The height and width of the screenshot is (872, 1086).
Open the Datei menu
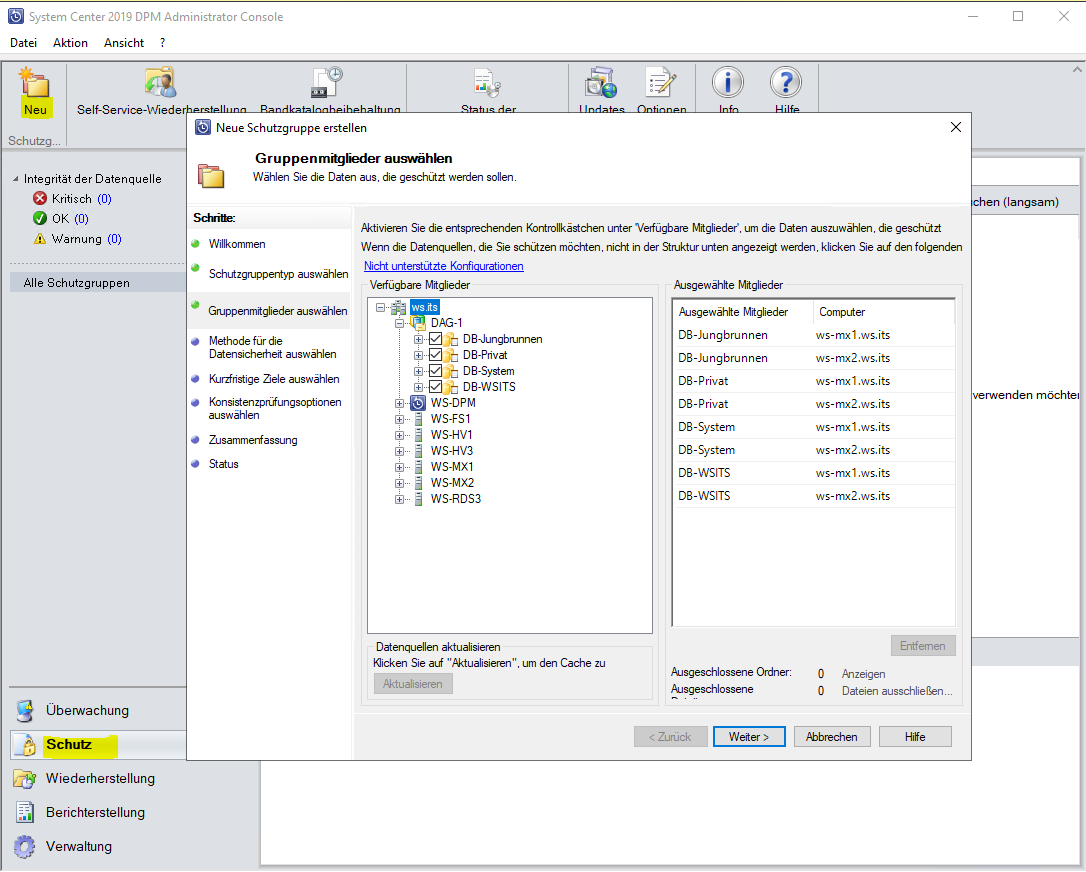point(23,43)
